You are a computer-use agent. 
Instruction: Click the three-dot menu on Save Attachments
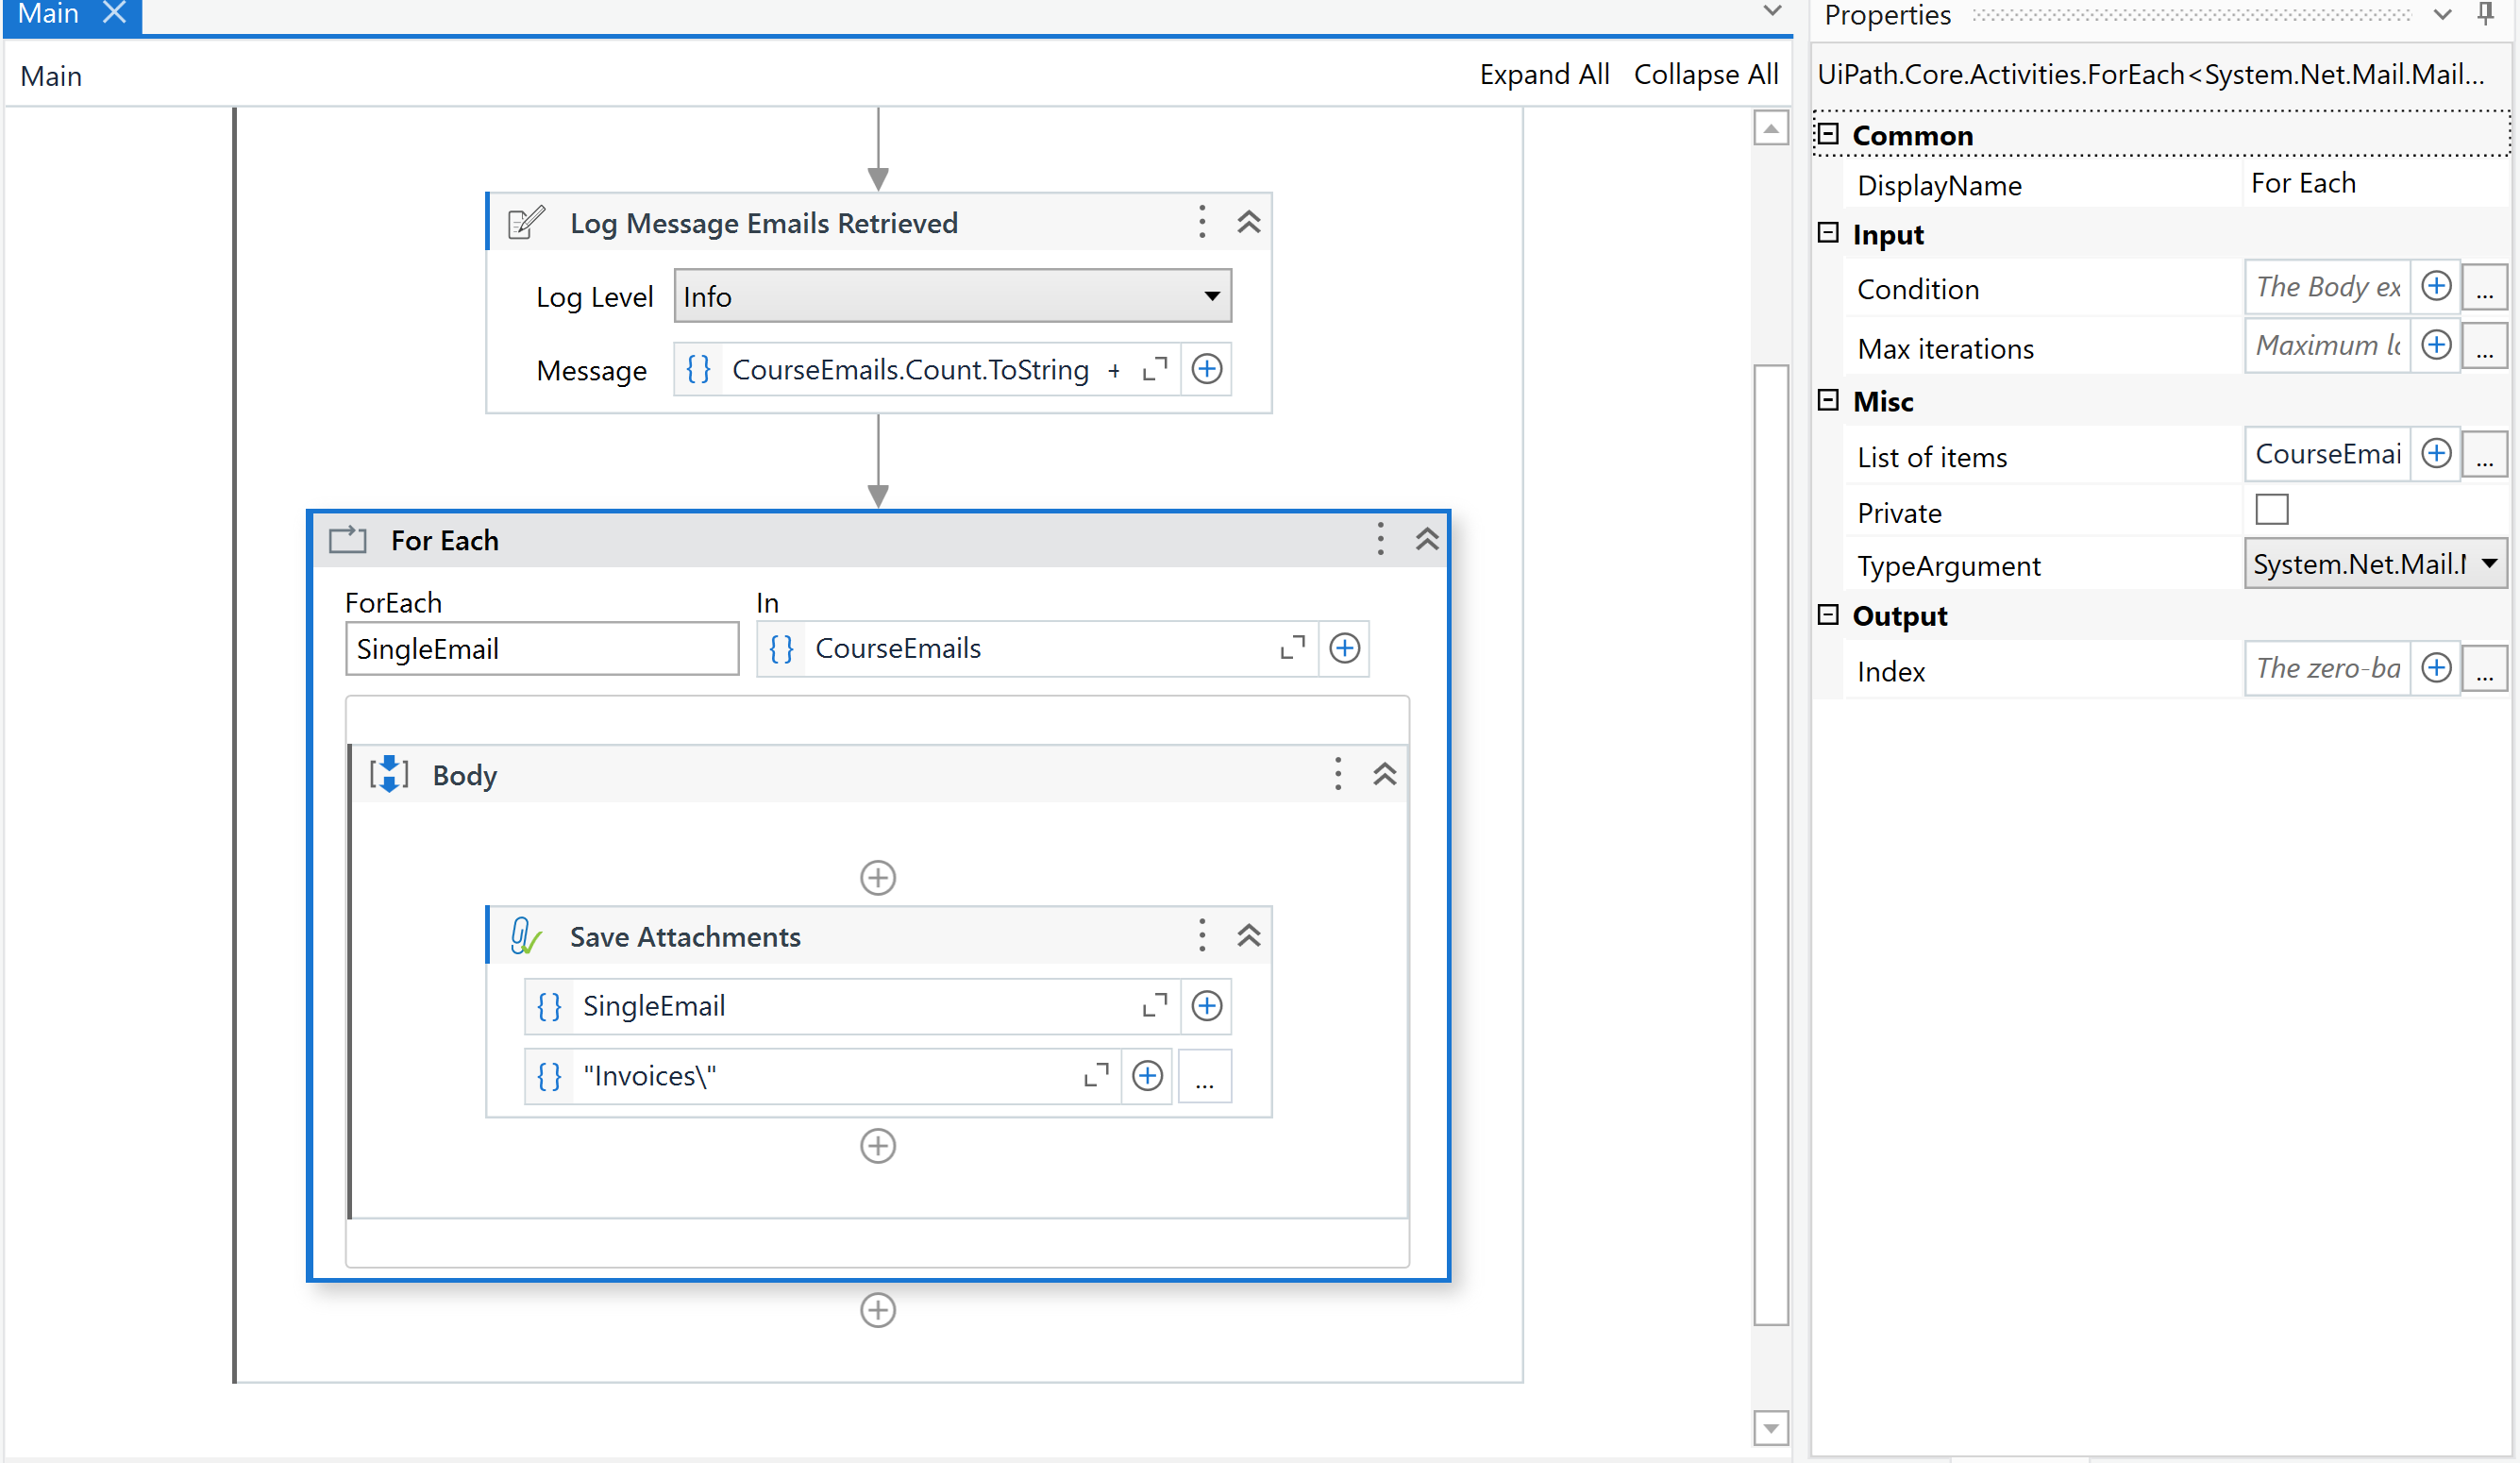pyautogui.click(x=1201, y=937)
